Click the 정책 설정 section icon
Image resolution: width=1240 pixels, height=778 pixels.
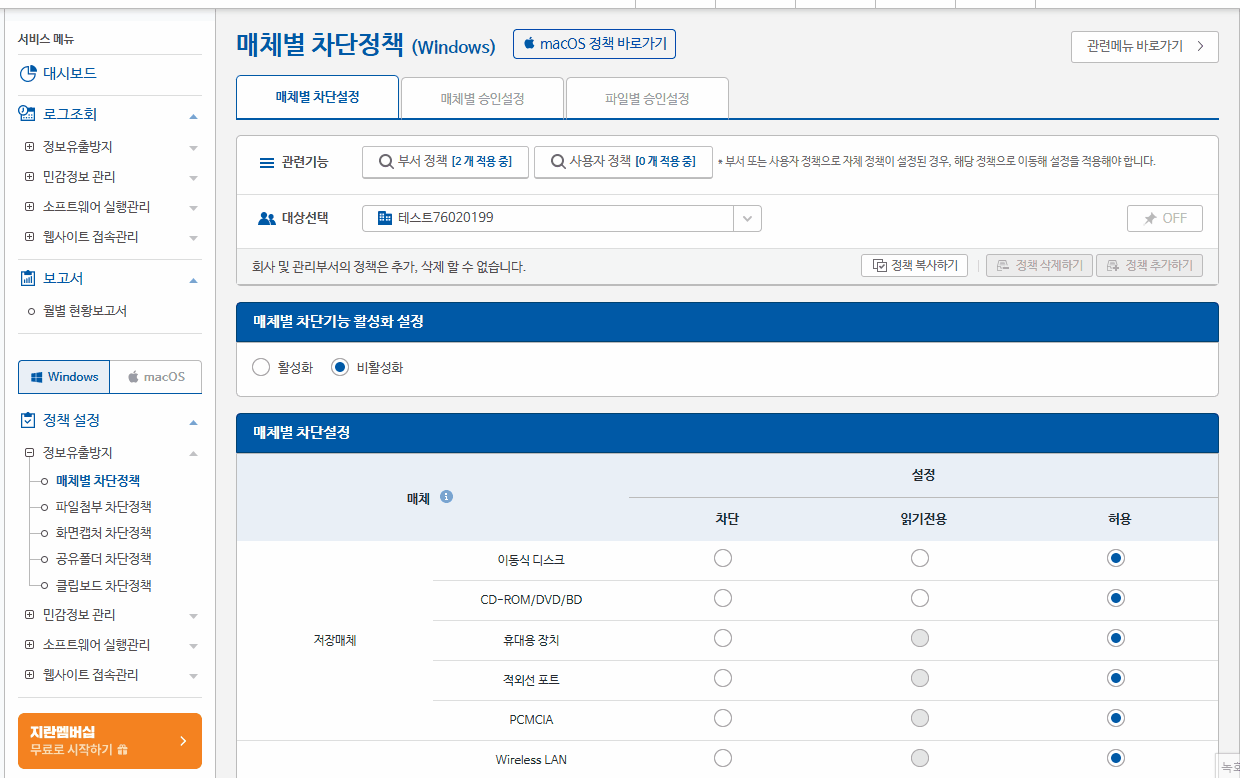pyautogui.click(x=29, y=421)
